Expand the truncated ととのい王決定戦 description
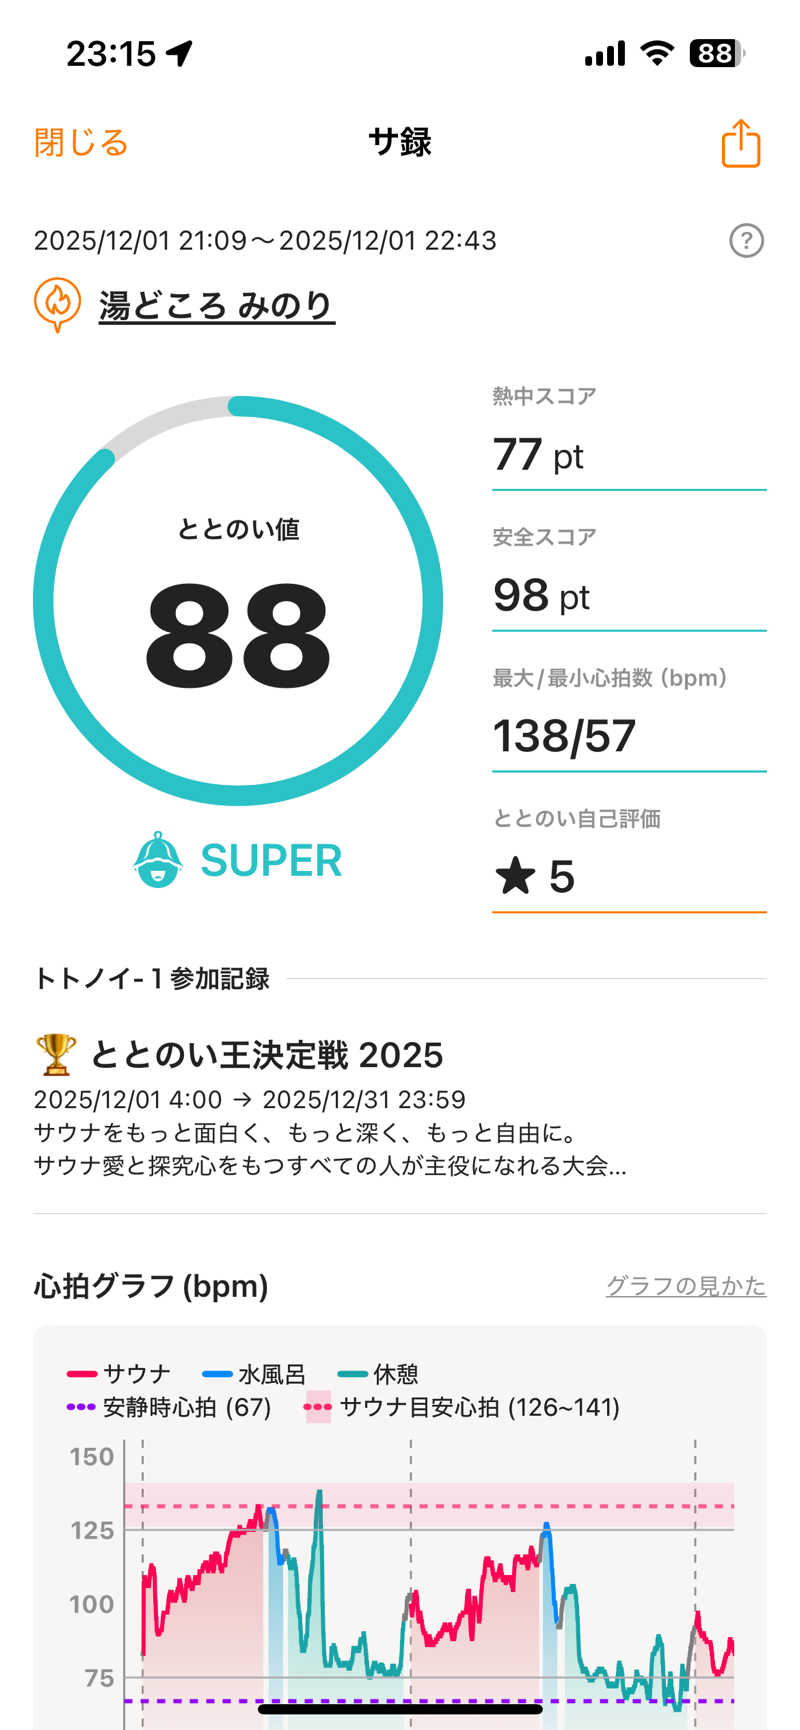 point(330,1166)
